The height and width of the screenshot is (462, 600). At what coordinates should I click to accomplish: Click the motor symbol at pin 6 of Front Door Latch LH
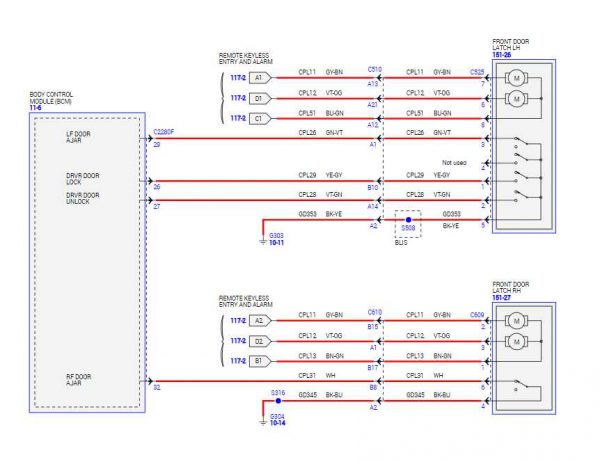517,99
